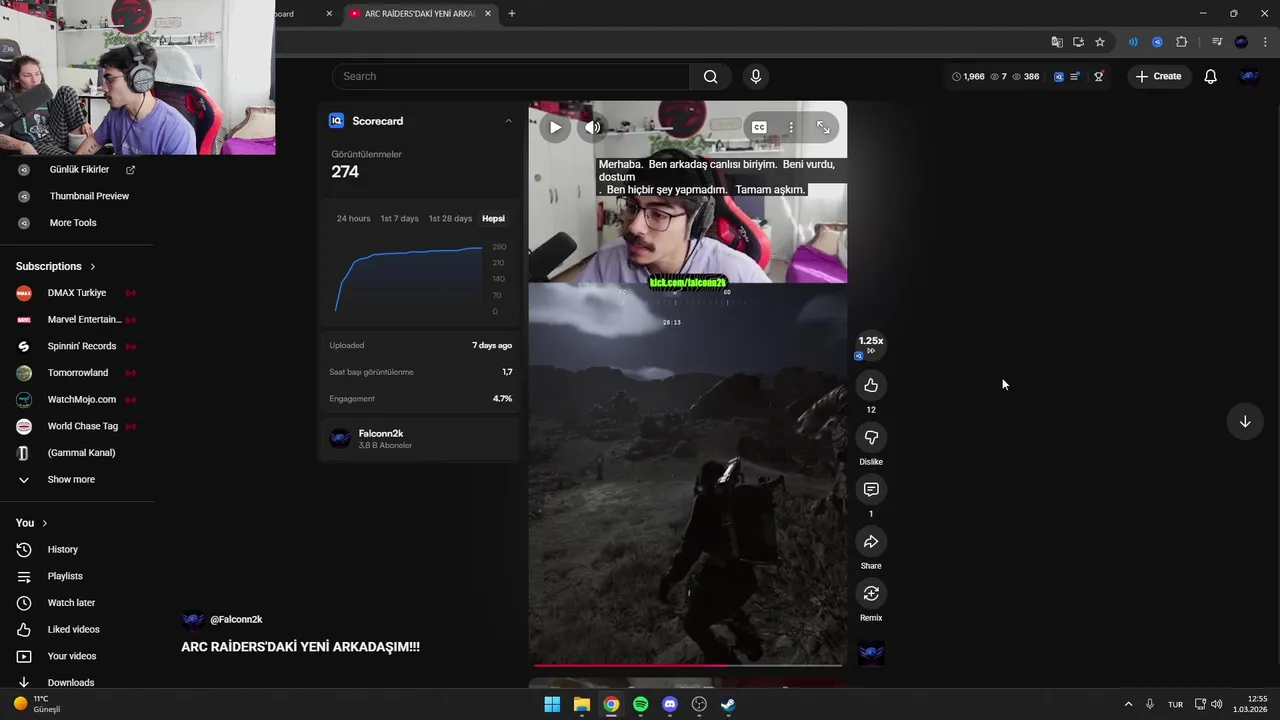Expand the Subscriptions section
The image size is (1280, 720).
[x=56, y=266]
